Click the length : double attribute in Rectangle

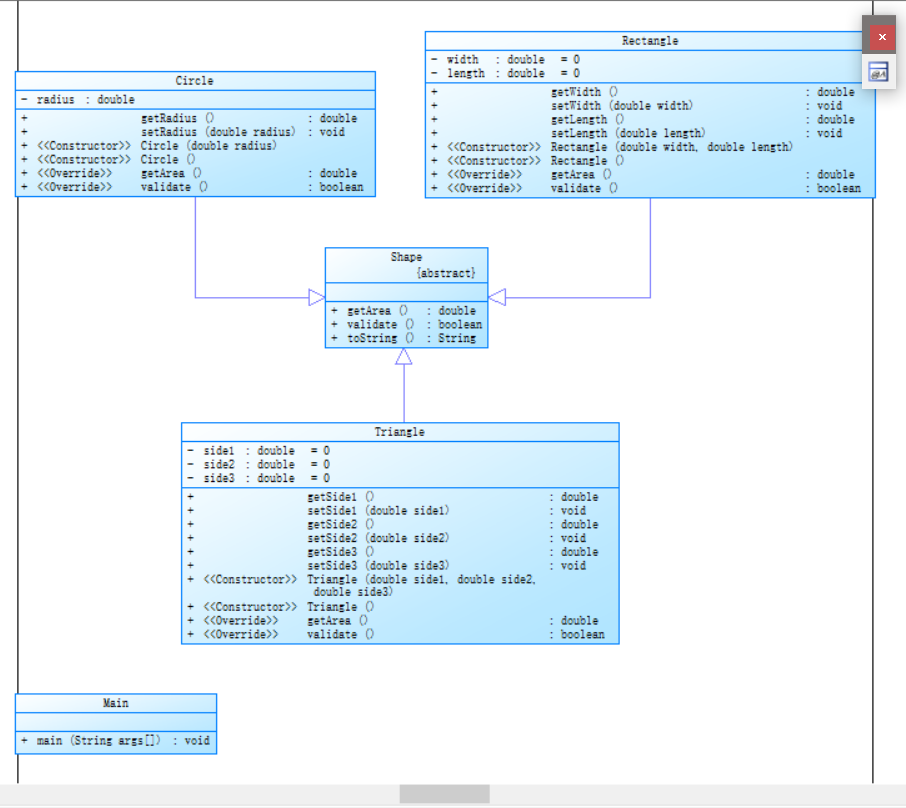coord(506,74)
